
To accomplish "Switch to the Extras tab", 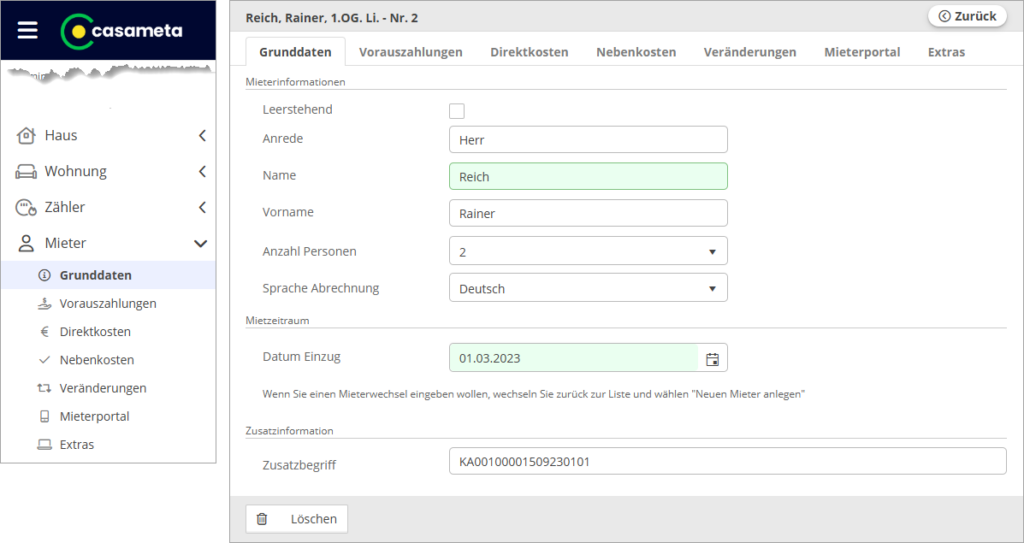I will coord(946,52).
